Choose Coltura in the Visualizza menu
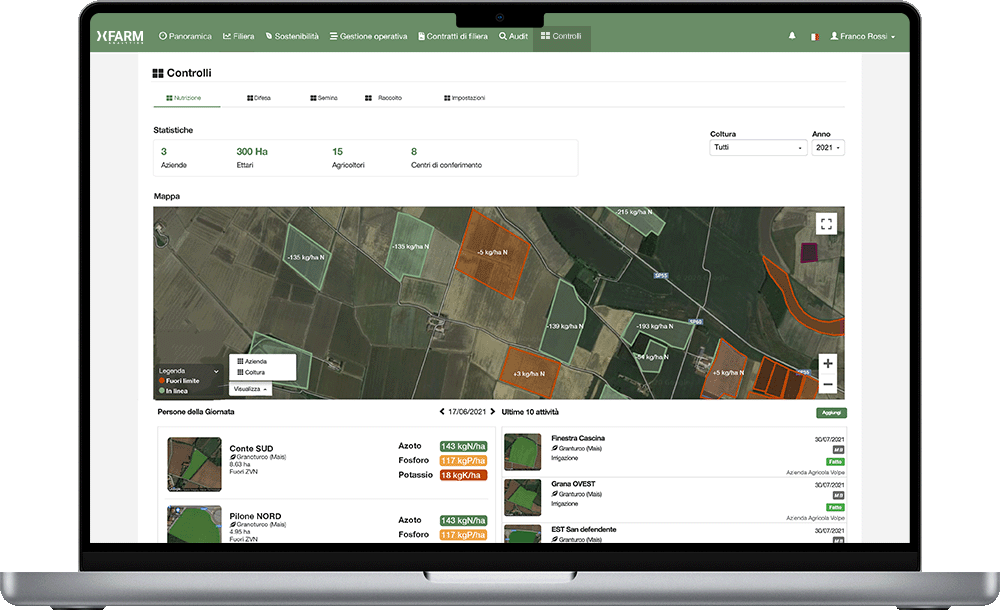The width and height of the screenshot is (1000, 610). tap(251, 373)
